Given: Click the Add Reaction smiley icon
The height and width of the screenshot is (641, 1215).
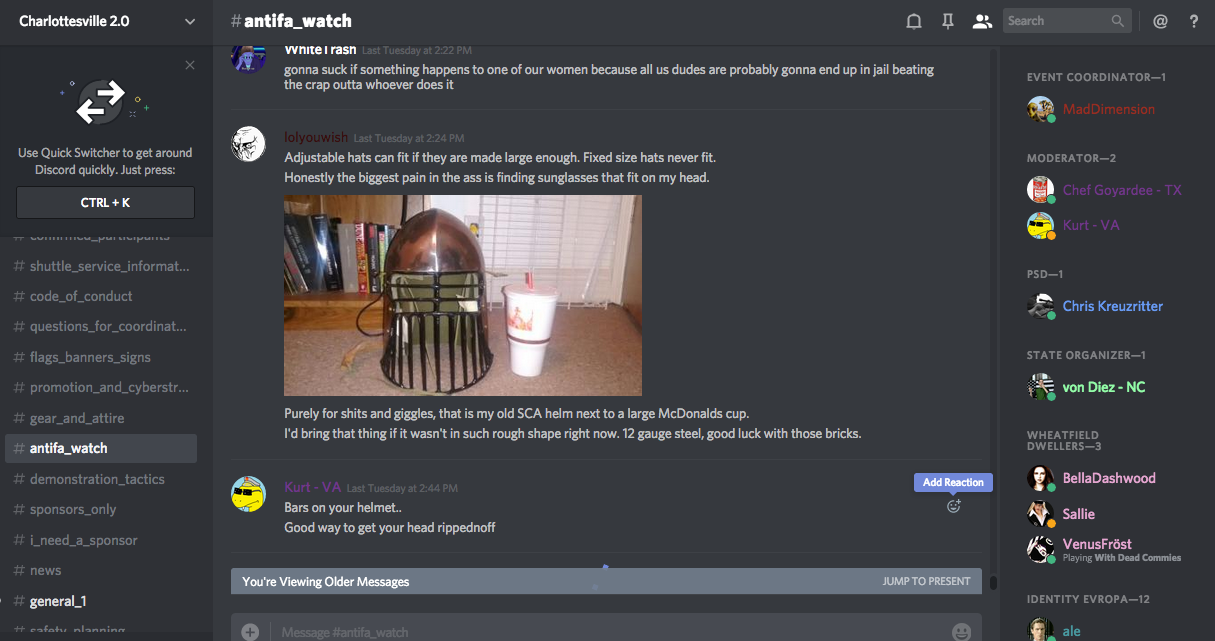Looking at the screenshot, I should tap(953, 506).
